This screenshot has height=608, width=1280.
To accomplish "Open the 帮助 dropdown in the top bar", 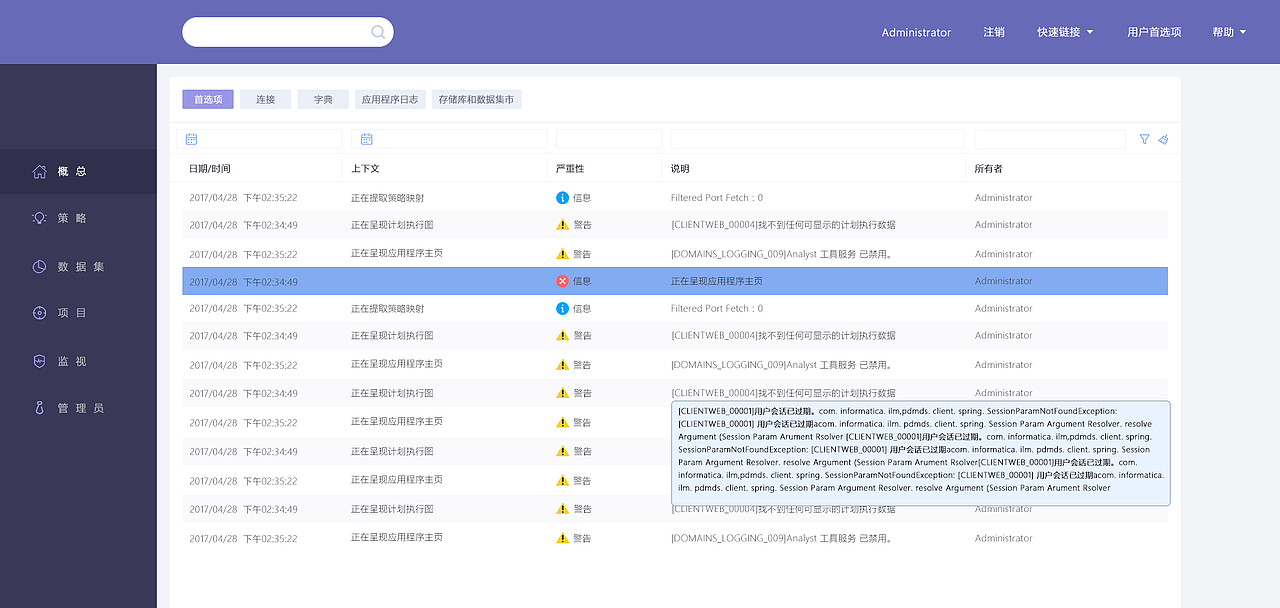I will 1228,31.
